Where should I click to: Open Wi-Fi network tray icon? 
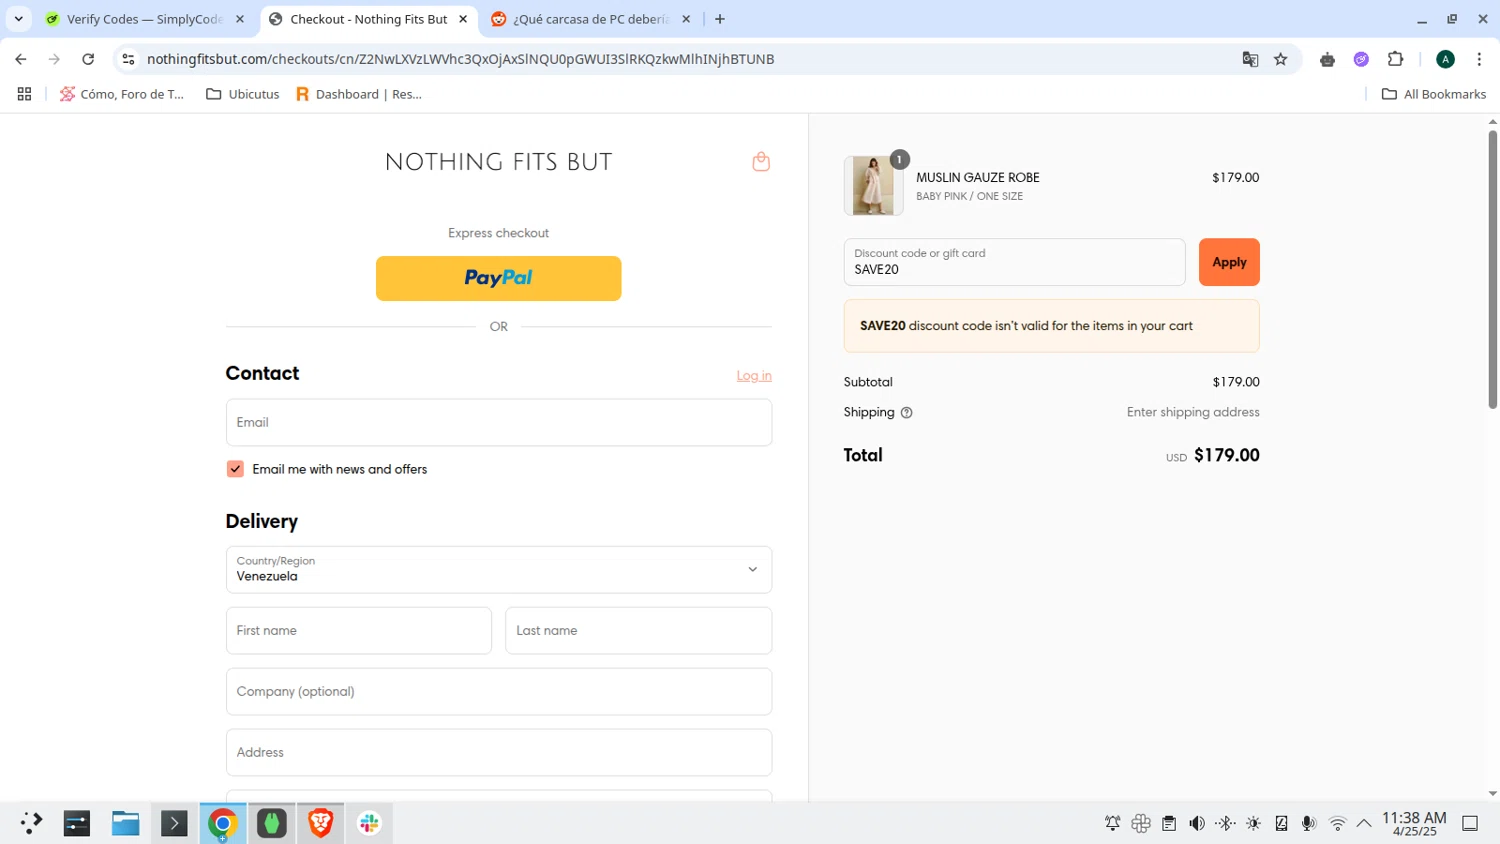(1337, 824)
